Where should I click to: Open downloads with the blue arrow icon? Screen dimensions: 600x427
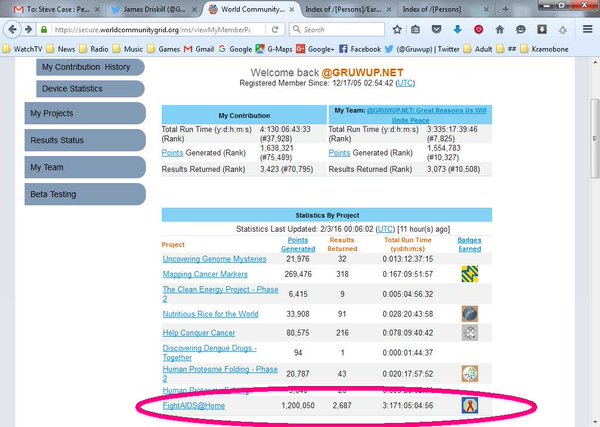click(x=457, y=29)
